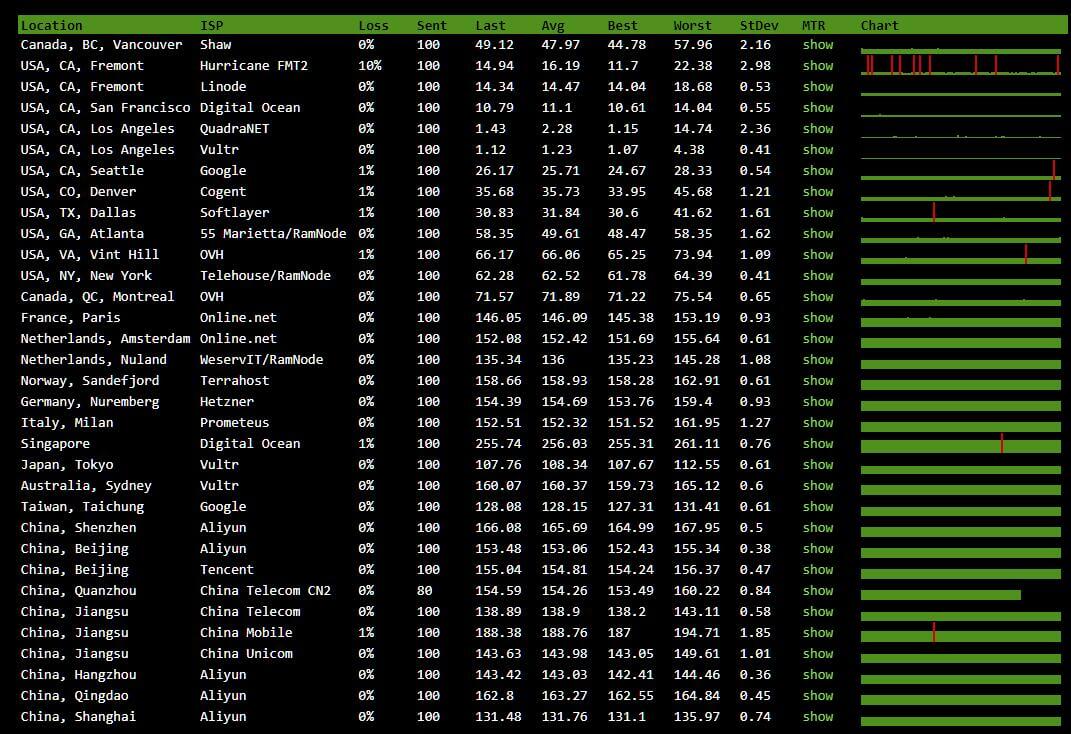Click average value 188.76 for China Mobile
This screenshot has width=1071, height=734.
tap(564, 633)
